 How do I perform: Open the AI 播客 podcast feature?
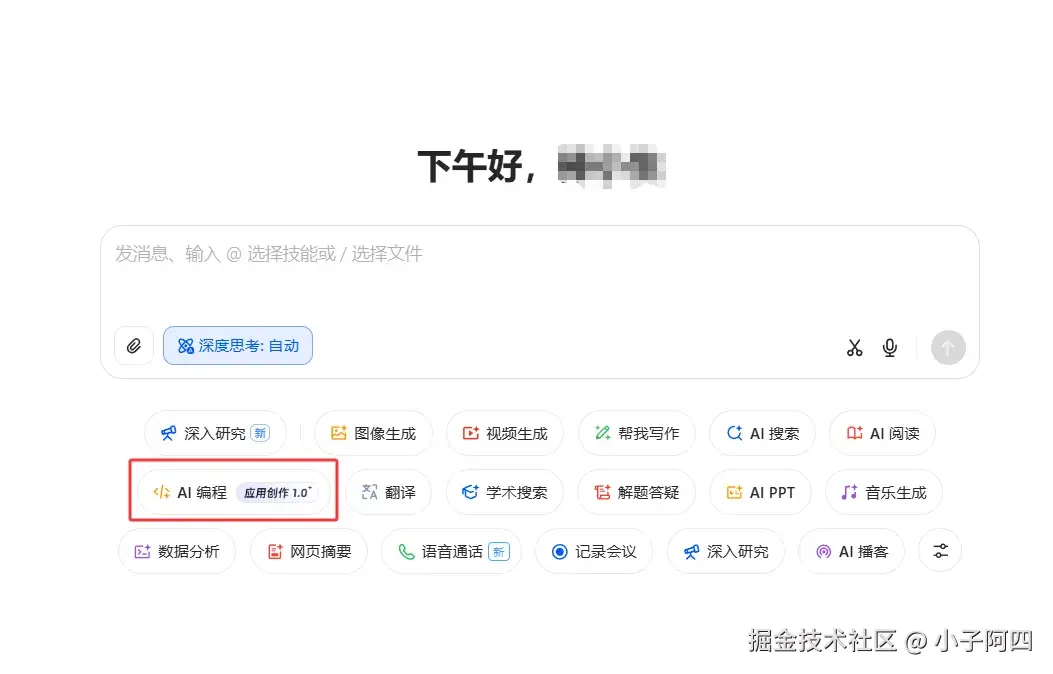852,551
